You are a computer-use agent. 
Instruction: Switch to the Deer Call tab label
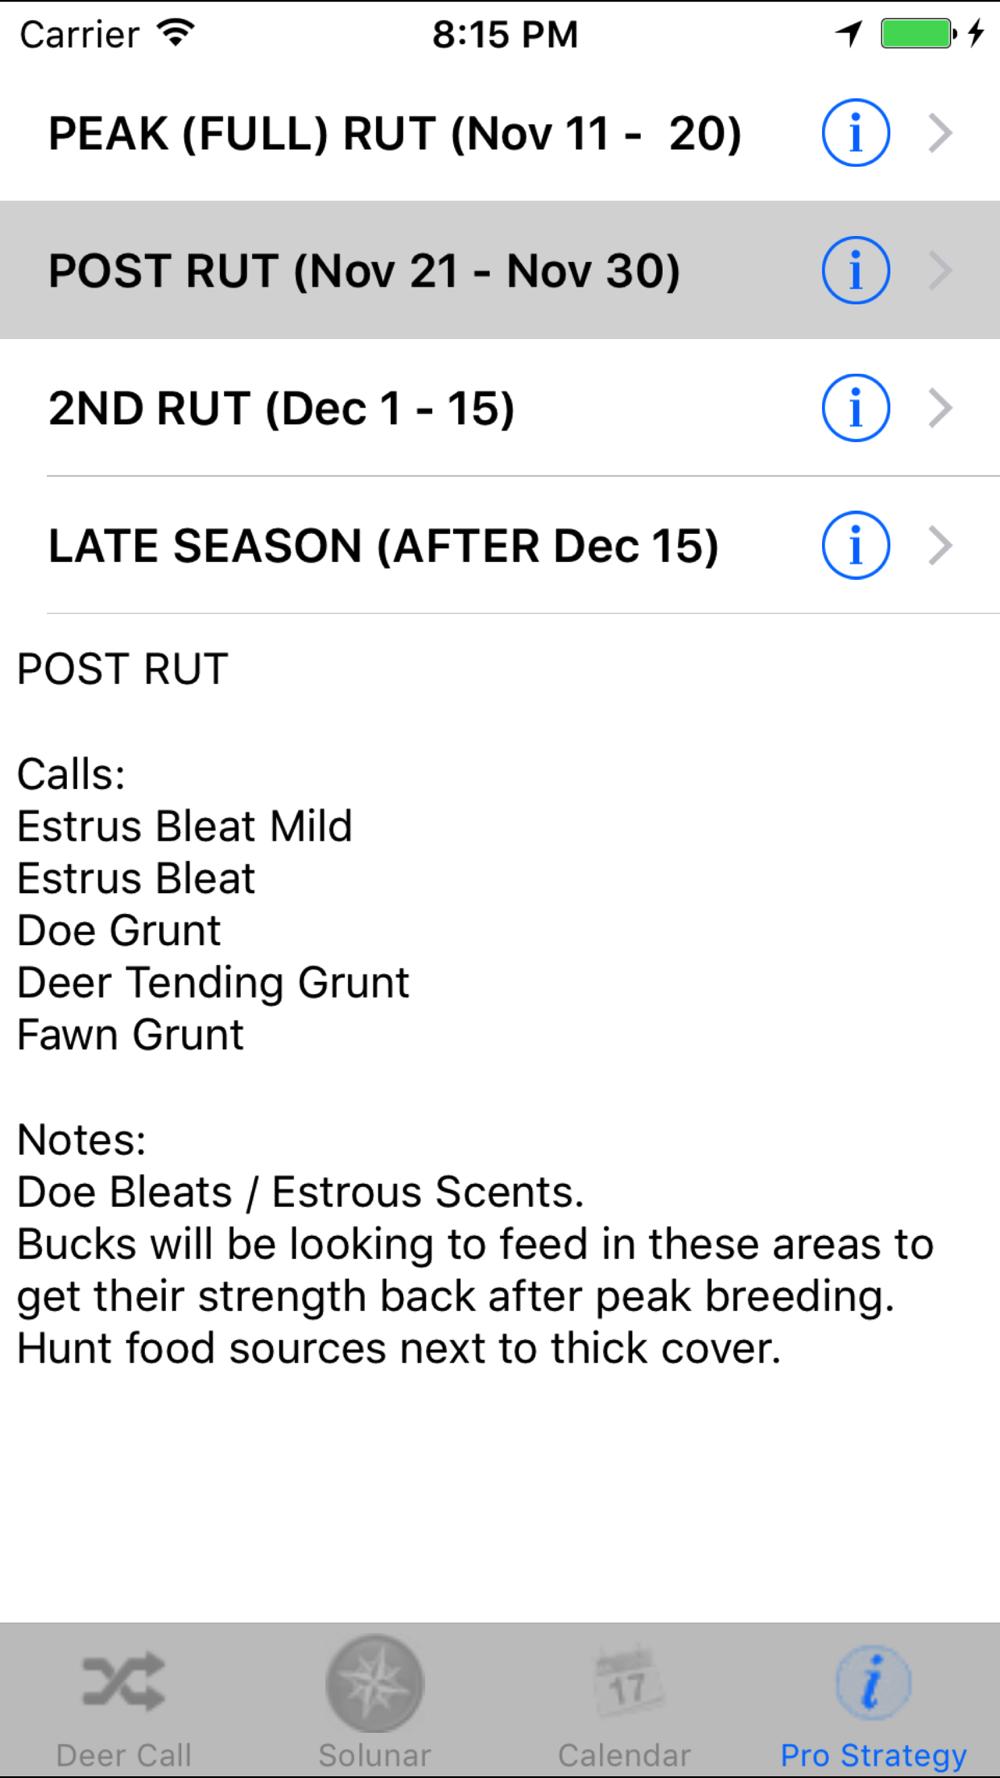click(124, 1755)
